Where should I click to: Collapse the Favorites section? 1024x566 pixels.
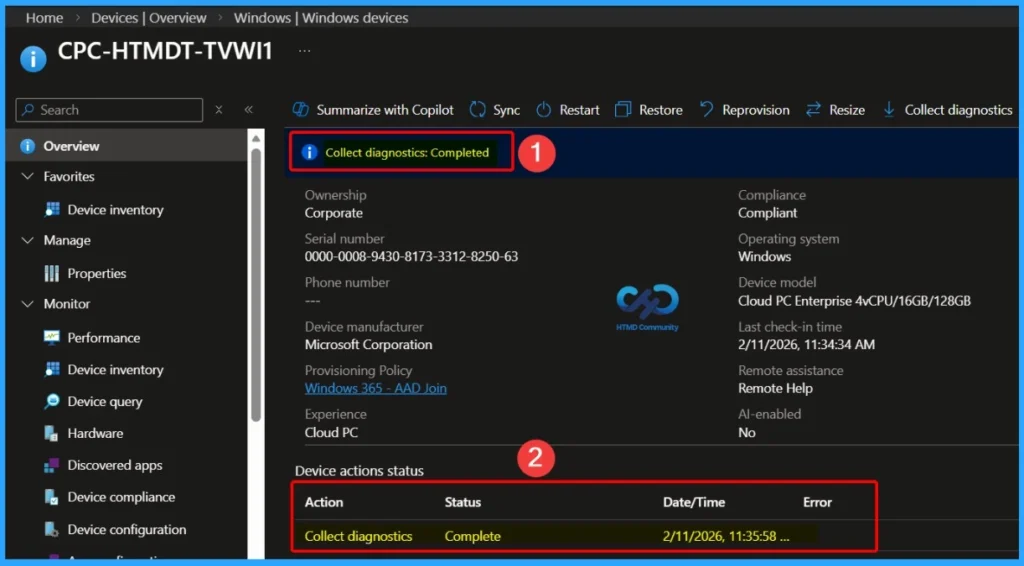click(27, 176)
